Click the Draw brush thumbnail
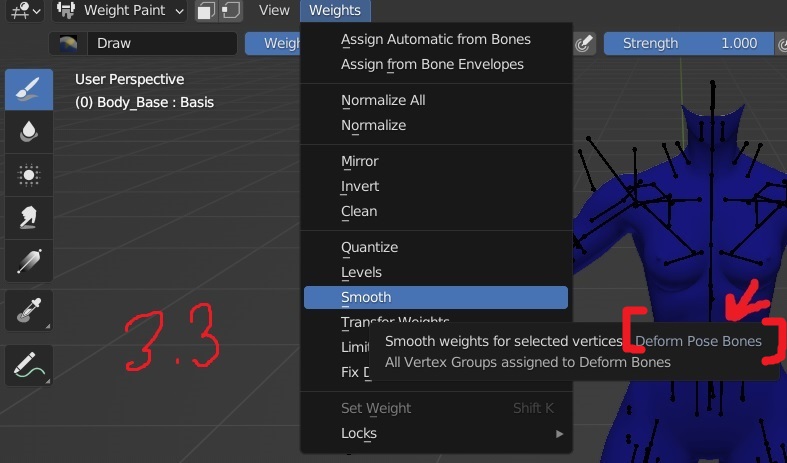This screenshot has height=463, width=787. pos(68,43)
